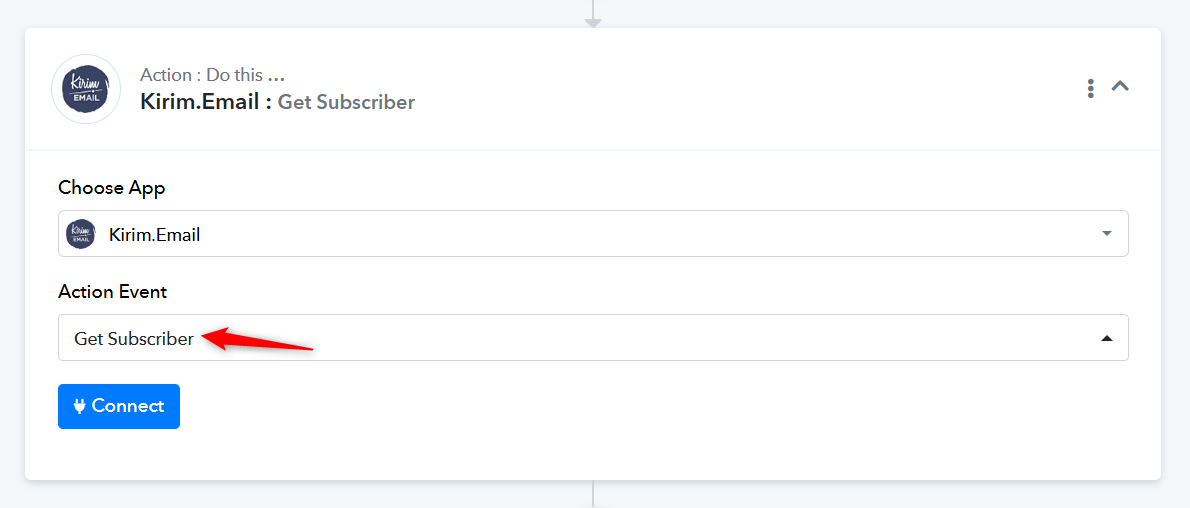Open the three-dot options menu

coord(1091,88)
